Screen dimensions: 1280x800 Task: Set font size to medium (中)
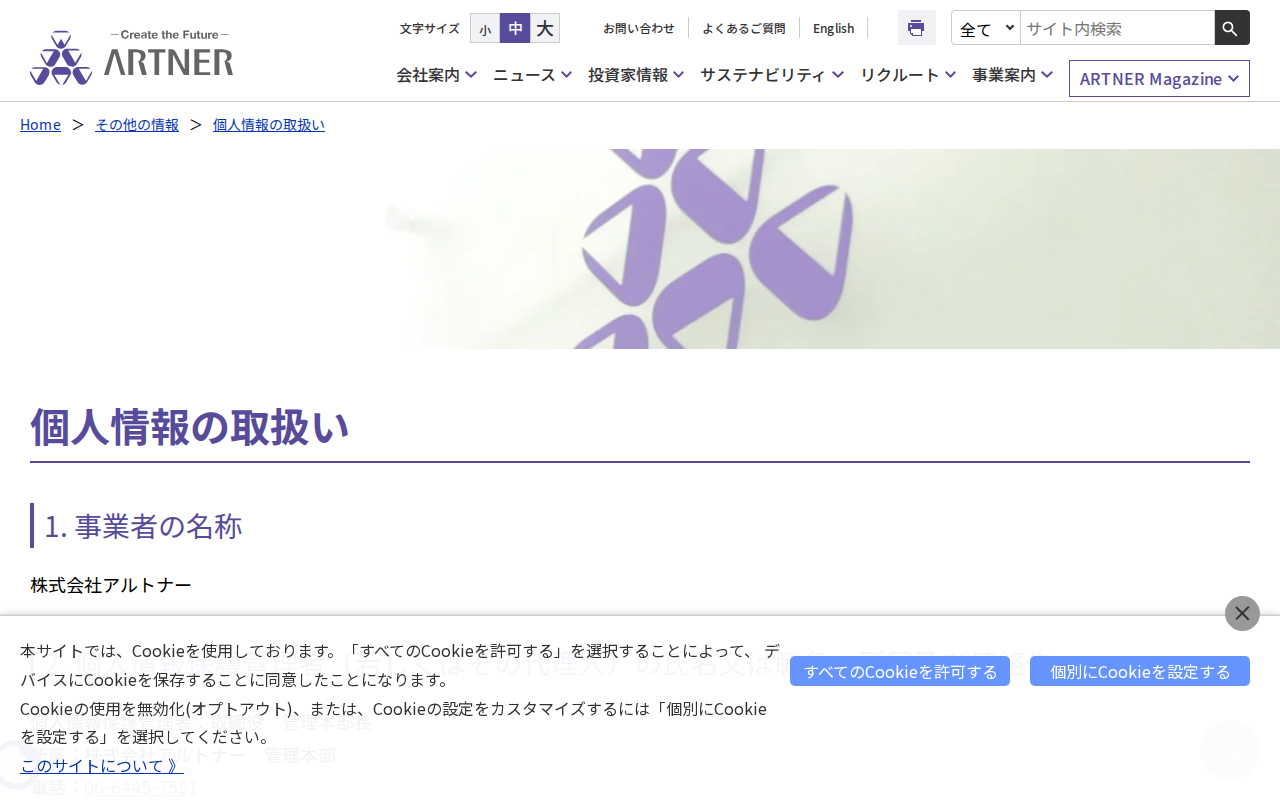(515, 28)
